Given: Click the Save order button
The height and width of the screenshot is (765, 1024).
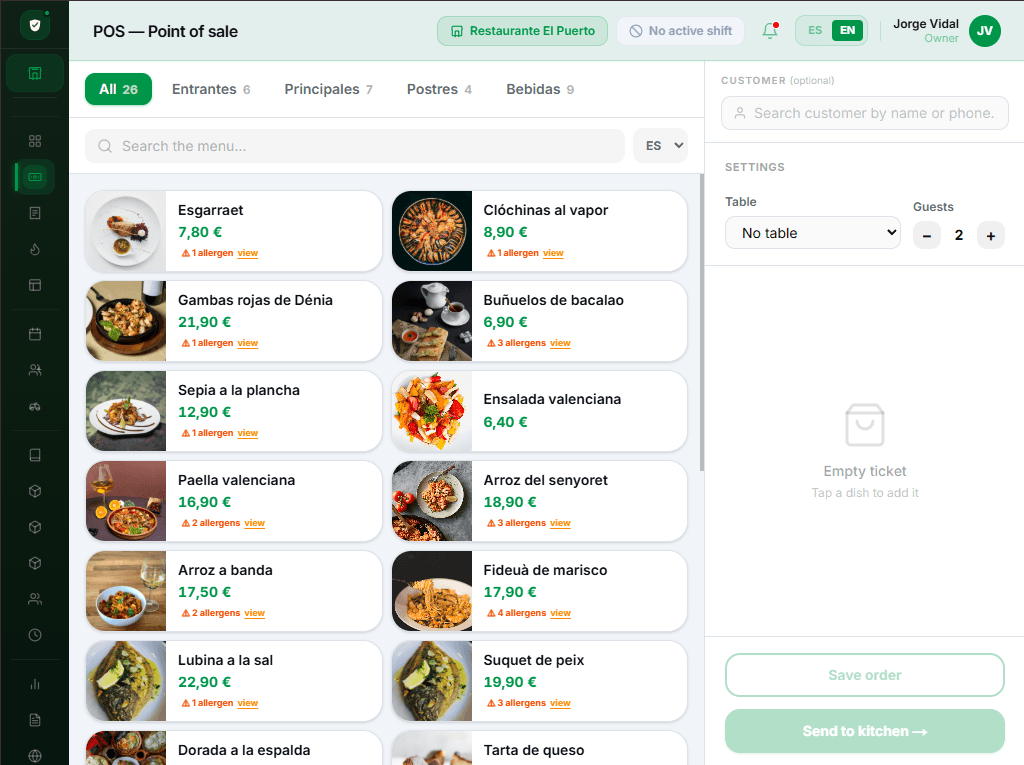Looking at the screenshot, I should pyautogui.click(x=865, y=675).
